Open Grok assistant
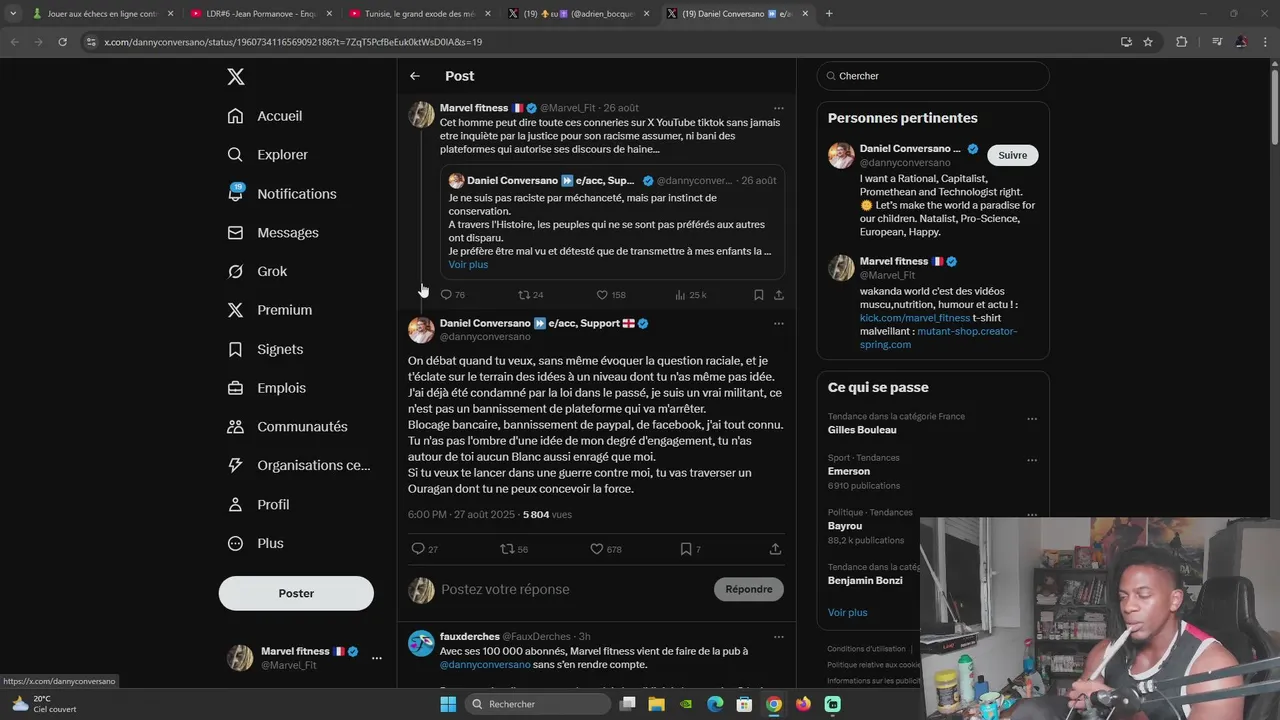 pos(257,271)
